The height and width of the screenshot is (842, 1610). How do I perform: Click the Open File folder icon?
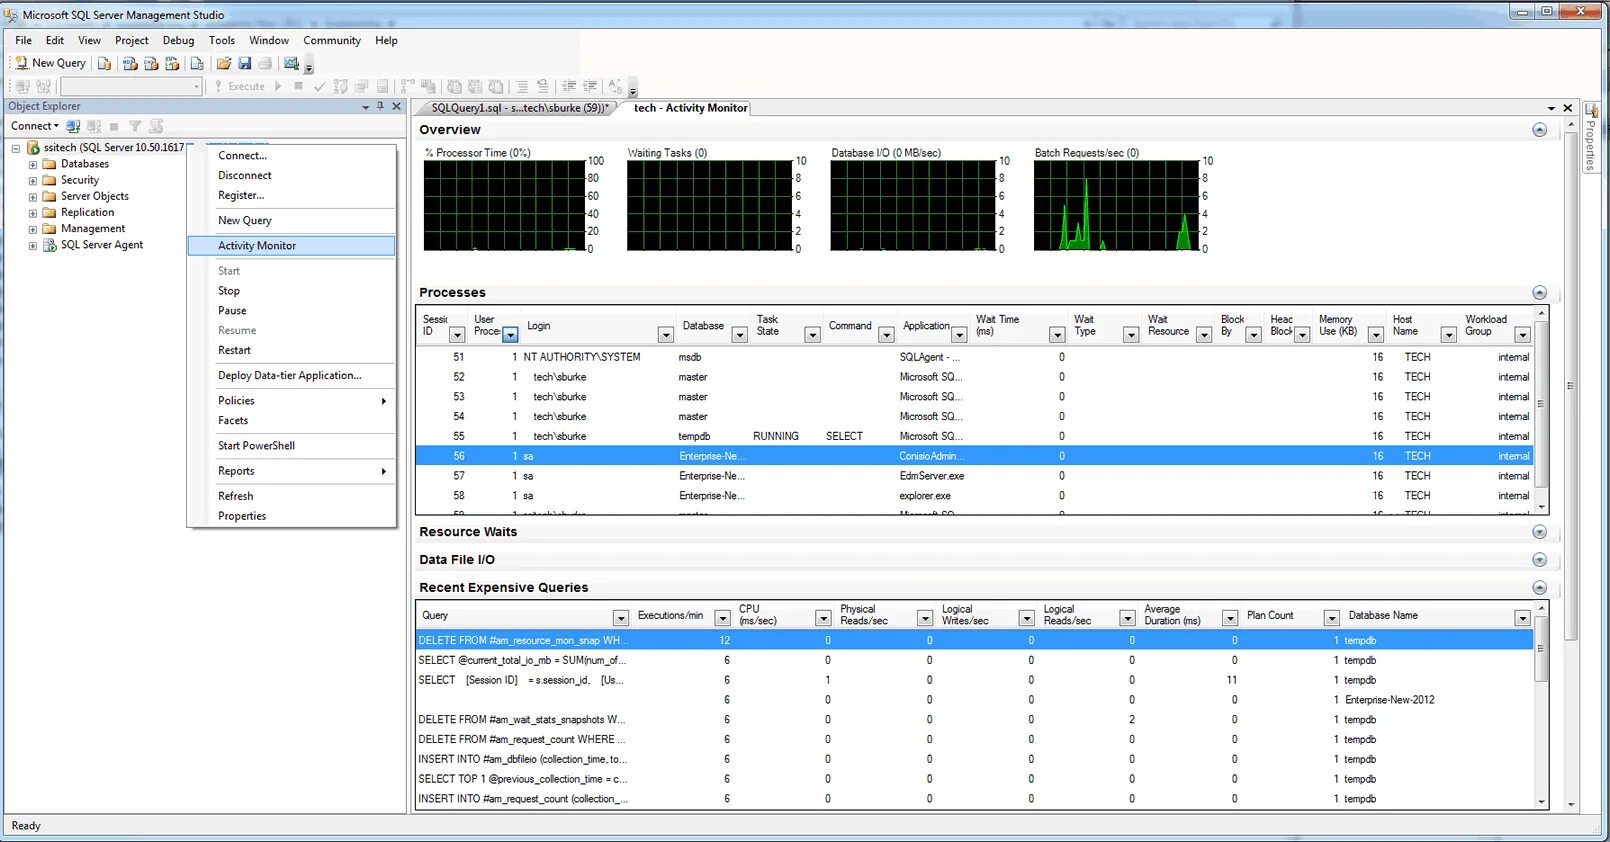click(224, 63)
